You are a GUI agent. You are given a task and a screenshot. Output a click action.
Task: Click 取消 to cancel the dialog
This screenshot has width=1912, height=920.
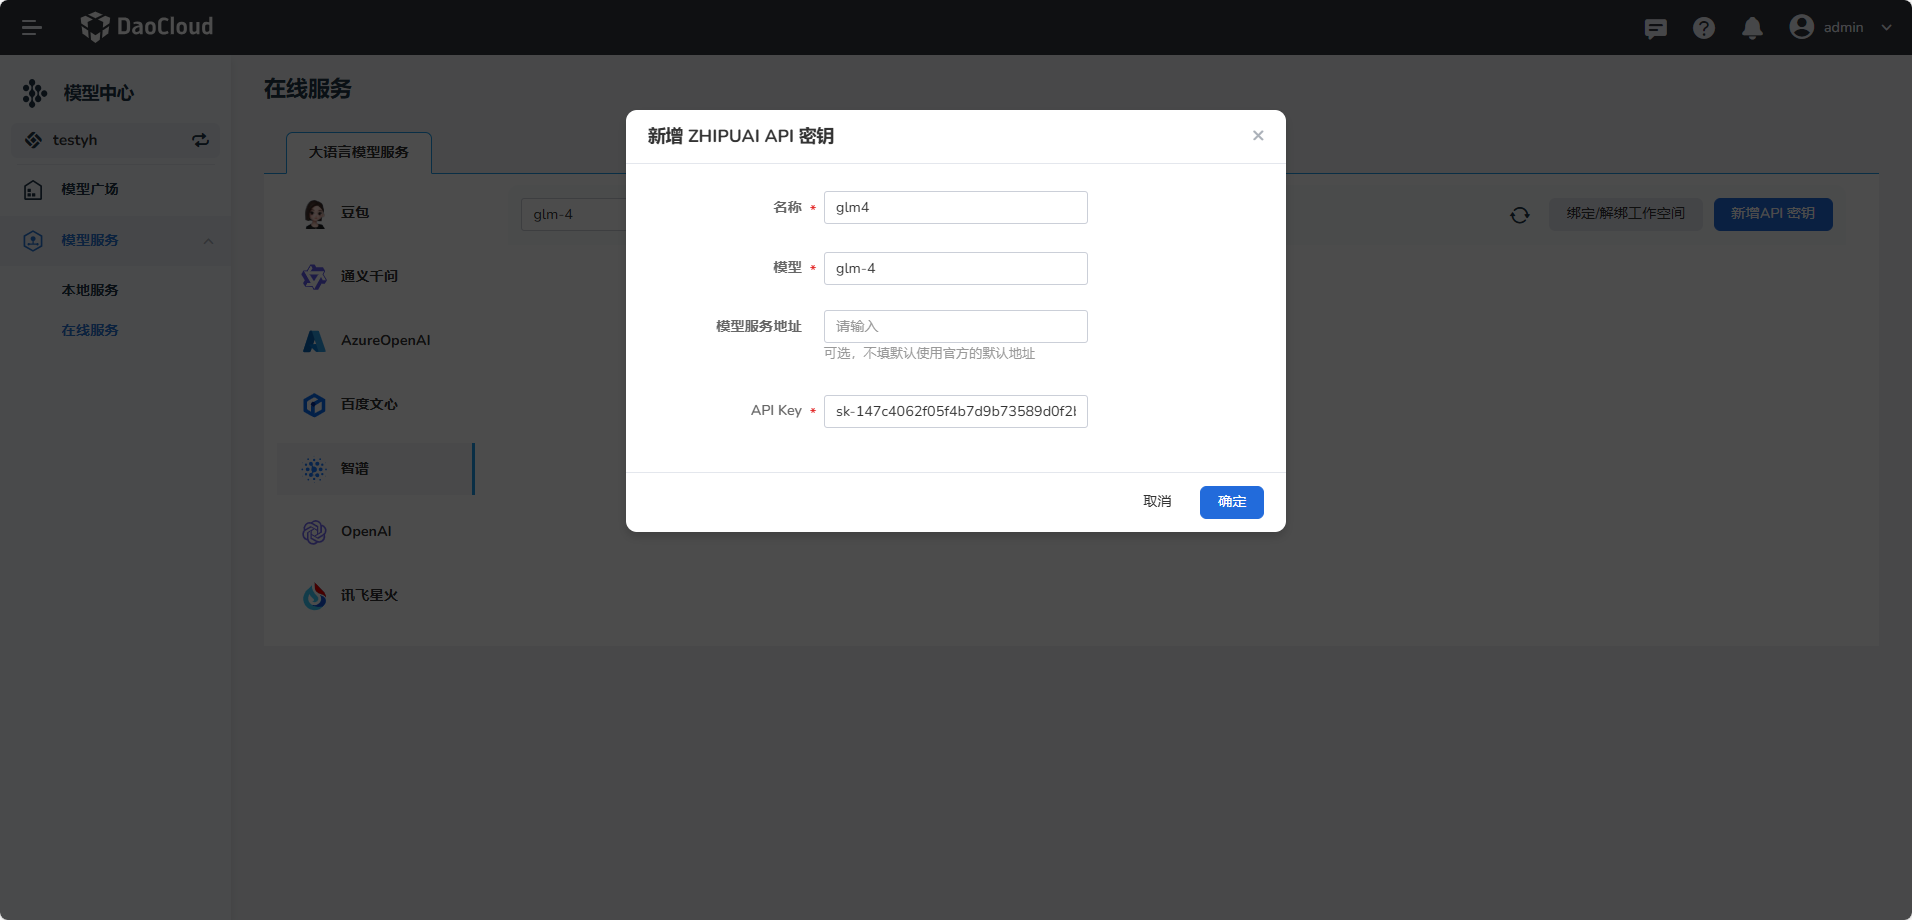(1157, 502)
